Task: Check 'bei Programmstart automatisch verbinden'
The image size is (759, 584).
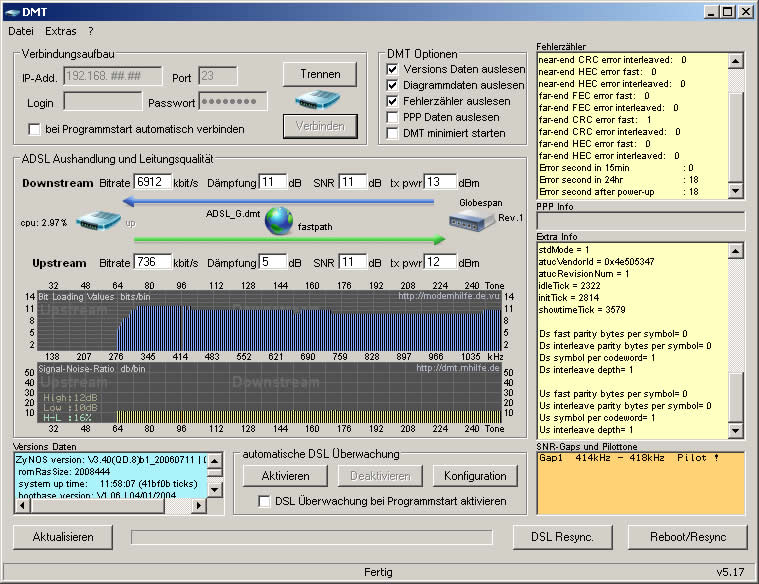Action: click(35, 129)
